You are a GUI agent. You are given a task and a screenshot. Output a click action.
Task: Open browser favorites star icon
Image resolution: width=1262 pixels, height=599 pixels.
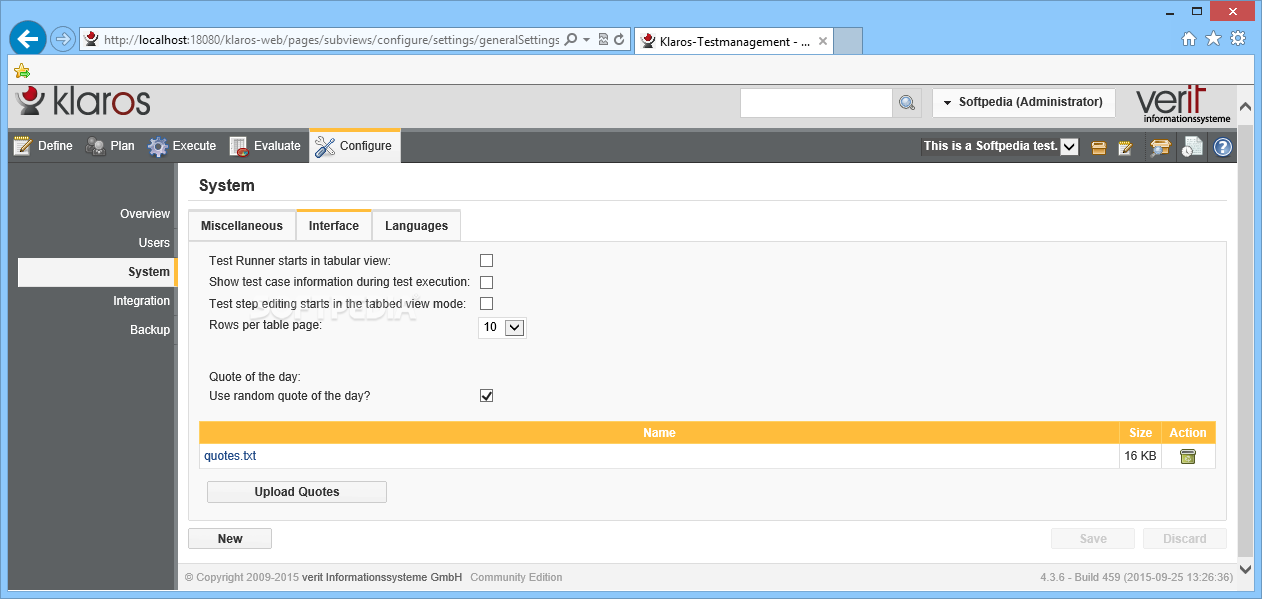tap(1213, 39)
